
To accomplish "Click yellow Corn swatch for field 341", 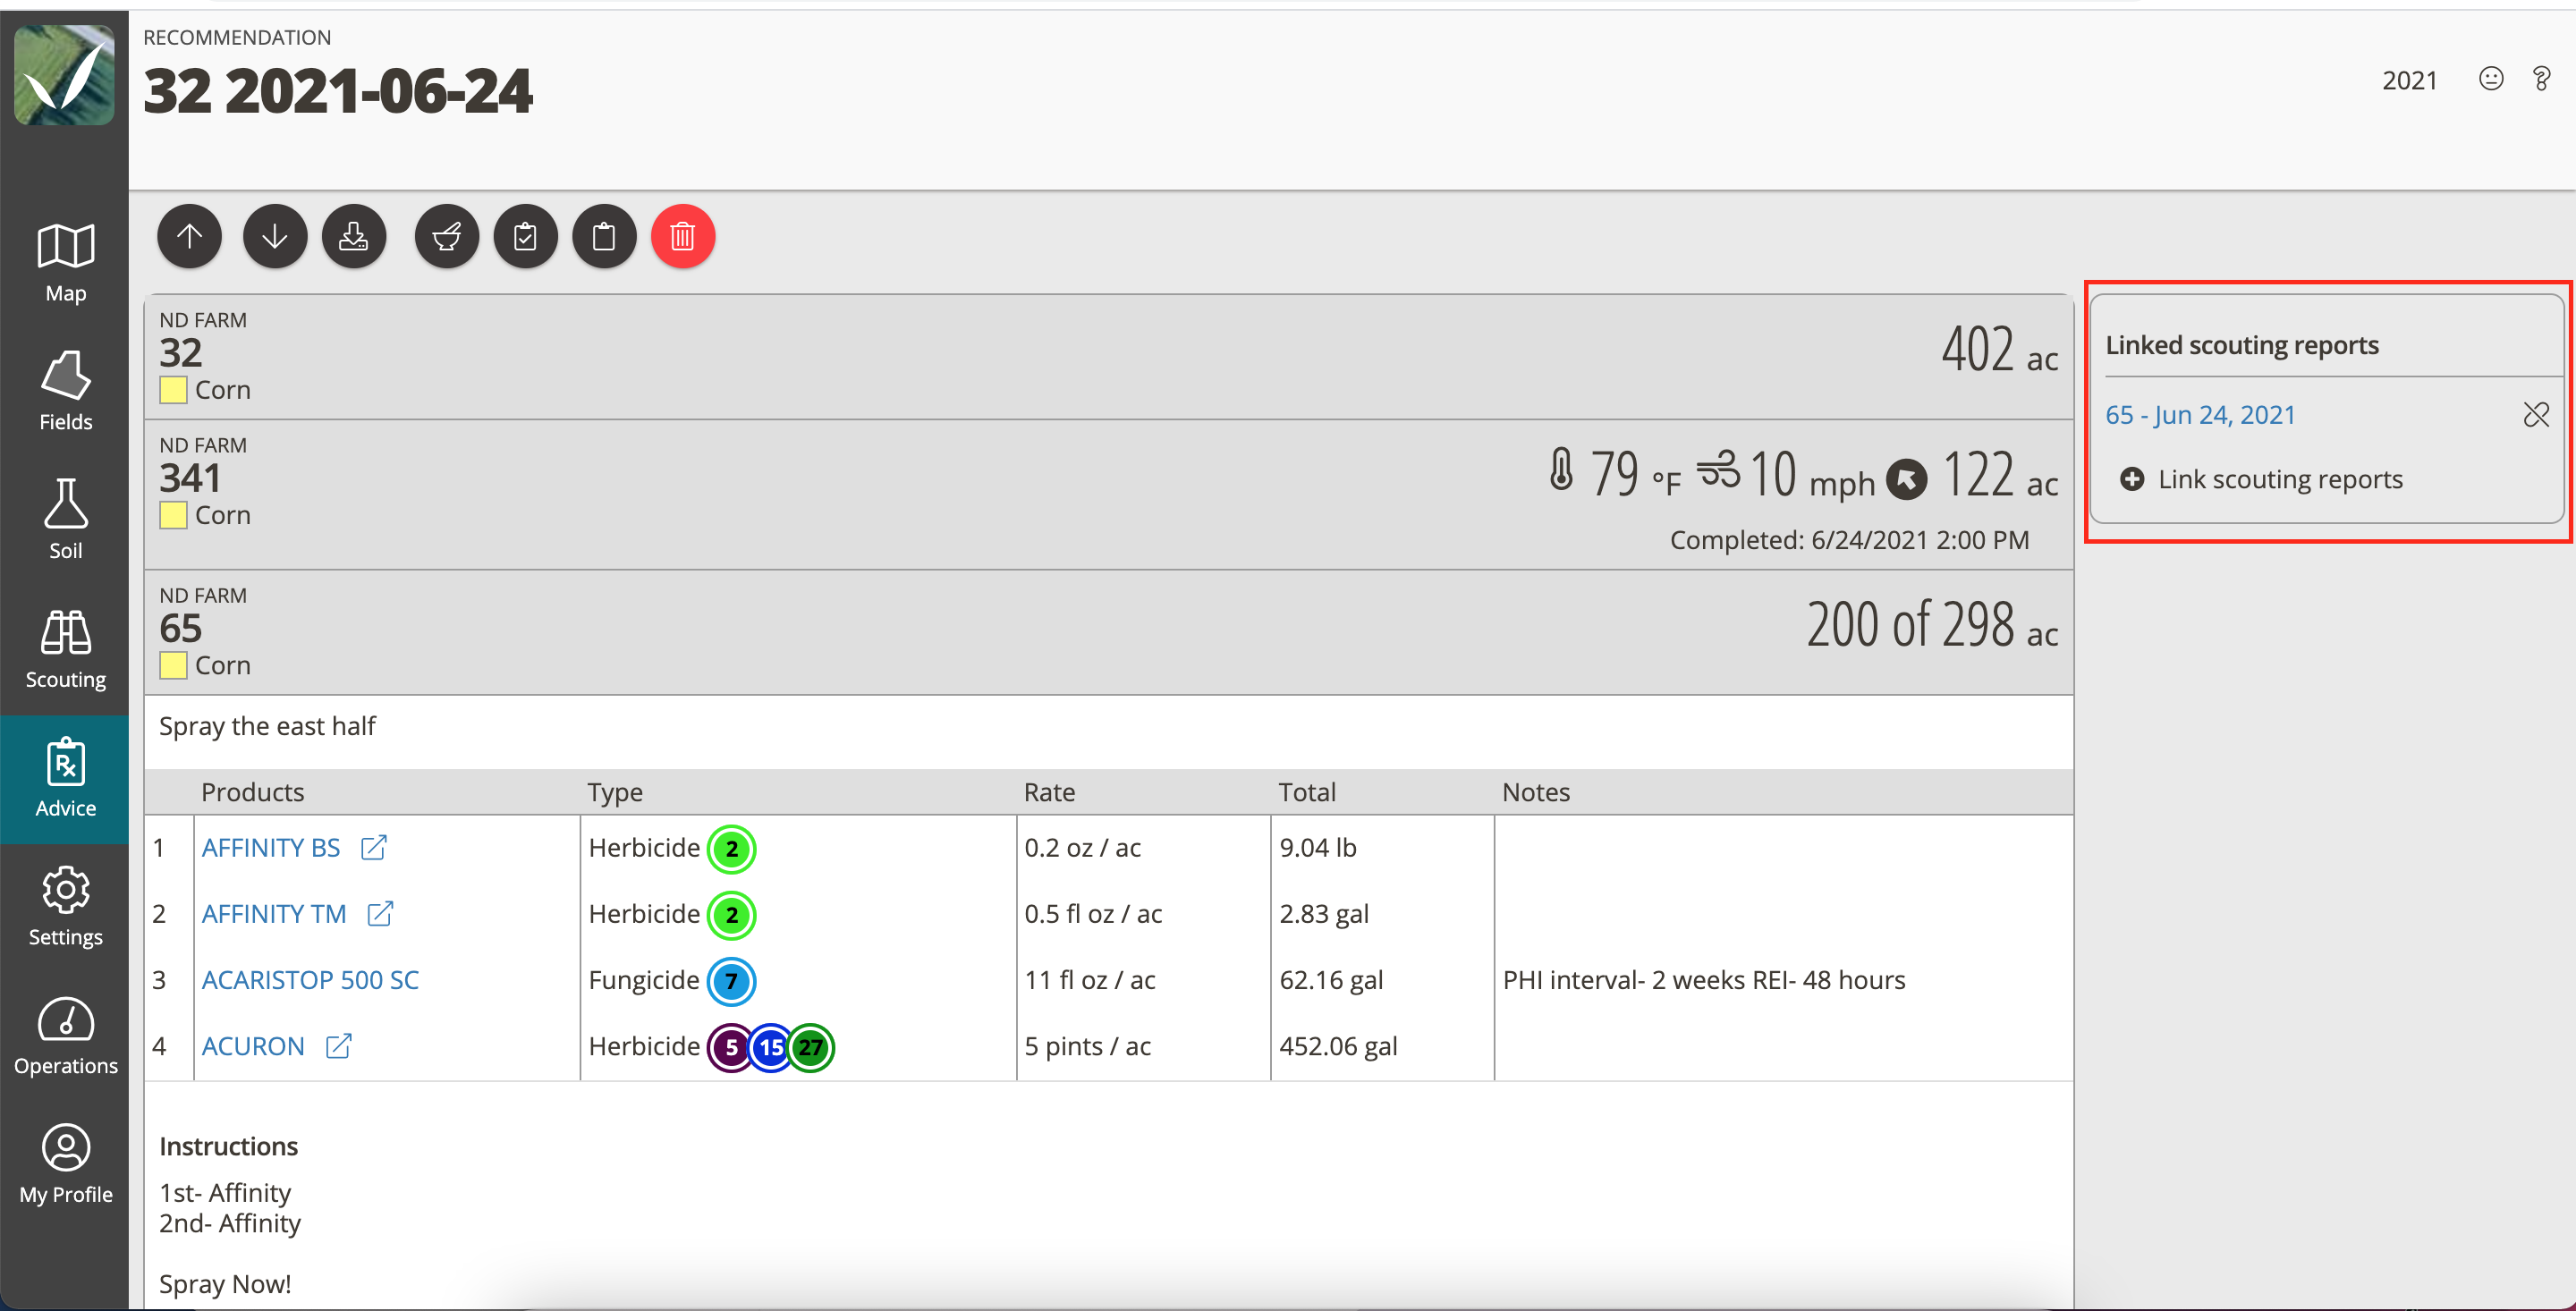I will [x=173, y=515].
